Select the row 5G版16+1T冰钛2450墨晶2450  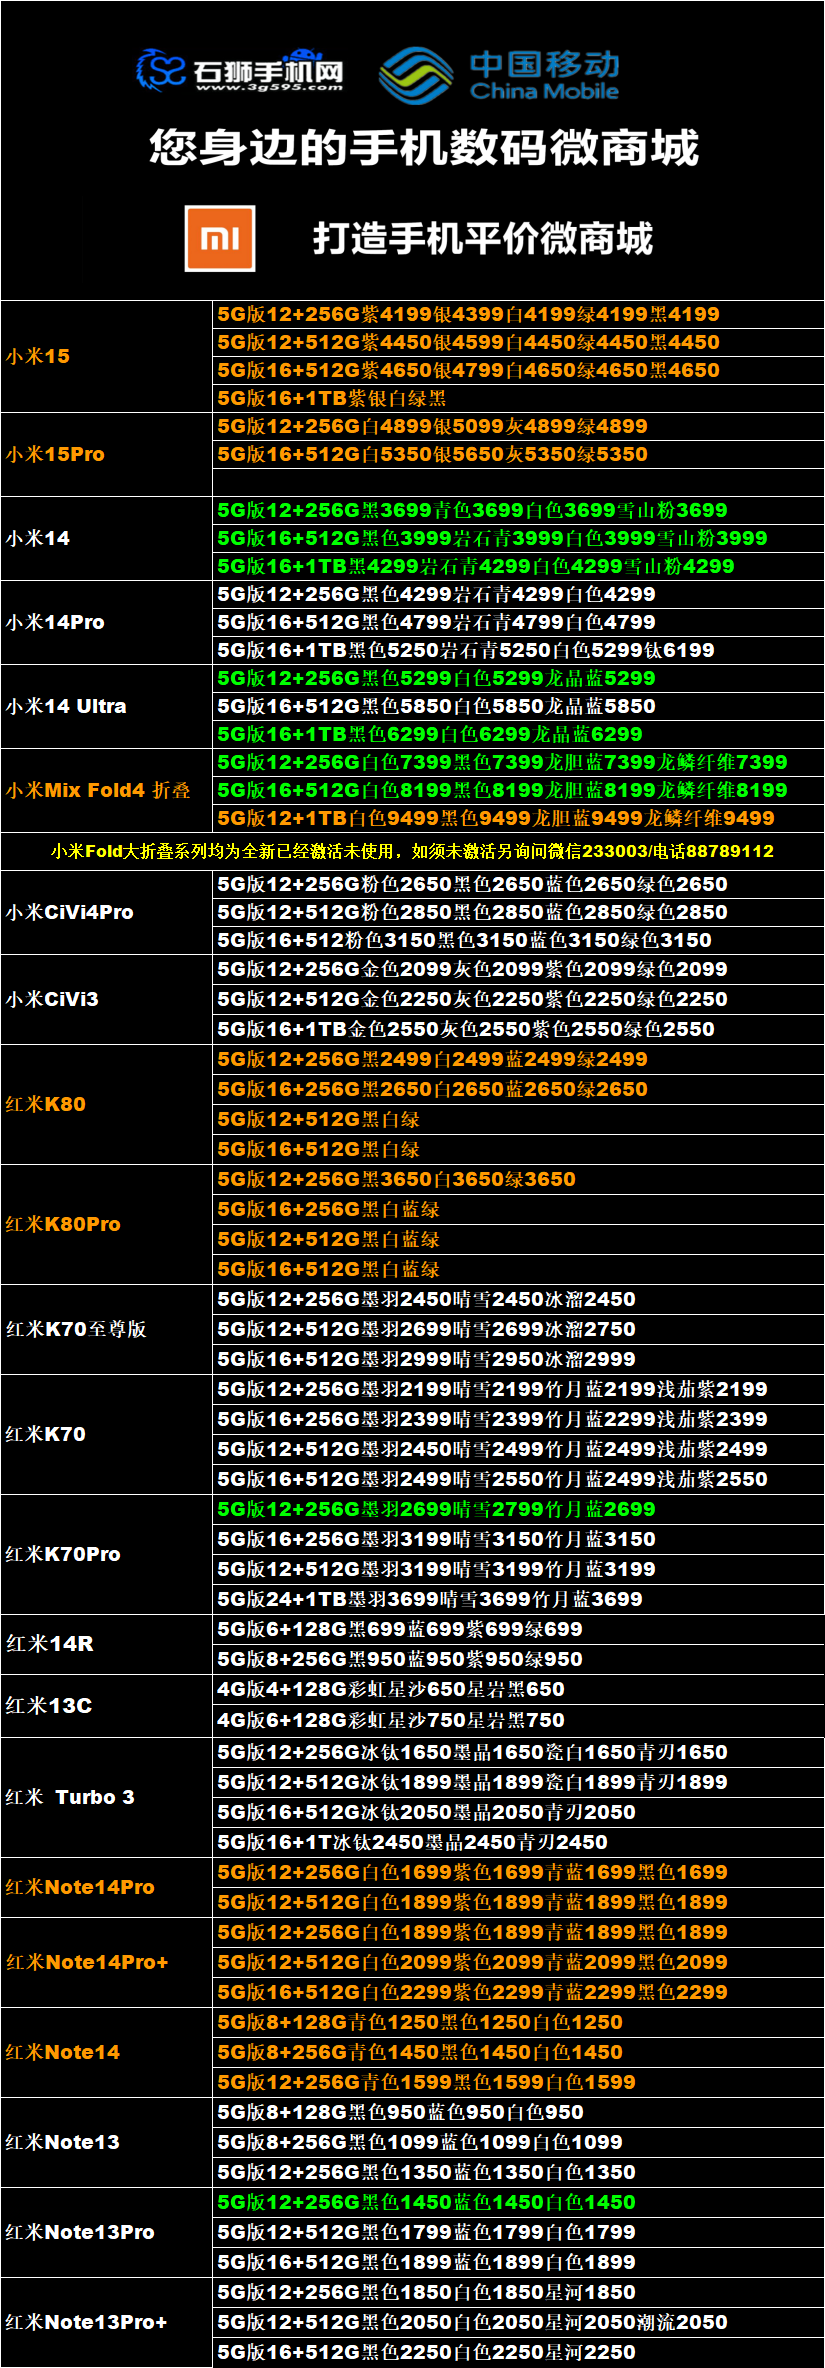tap(518, 1842)
